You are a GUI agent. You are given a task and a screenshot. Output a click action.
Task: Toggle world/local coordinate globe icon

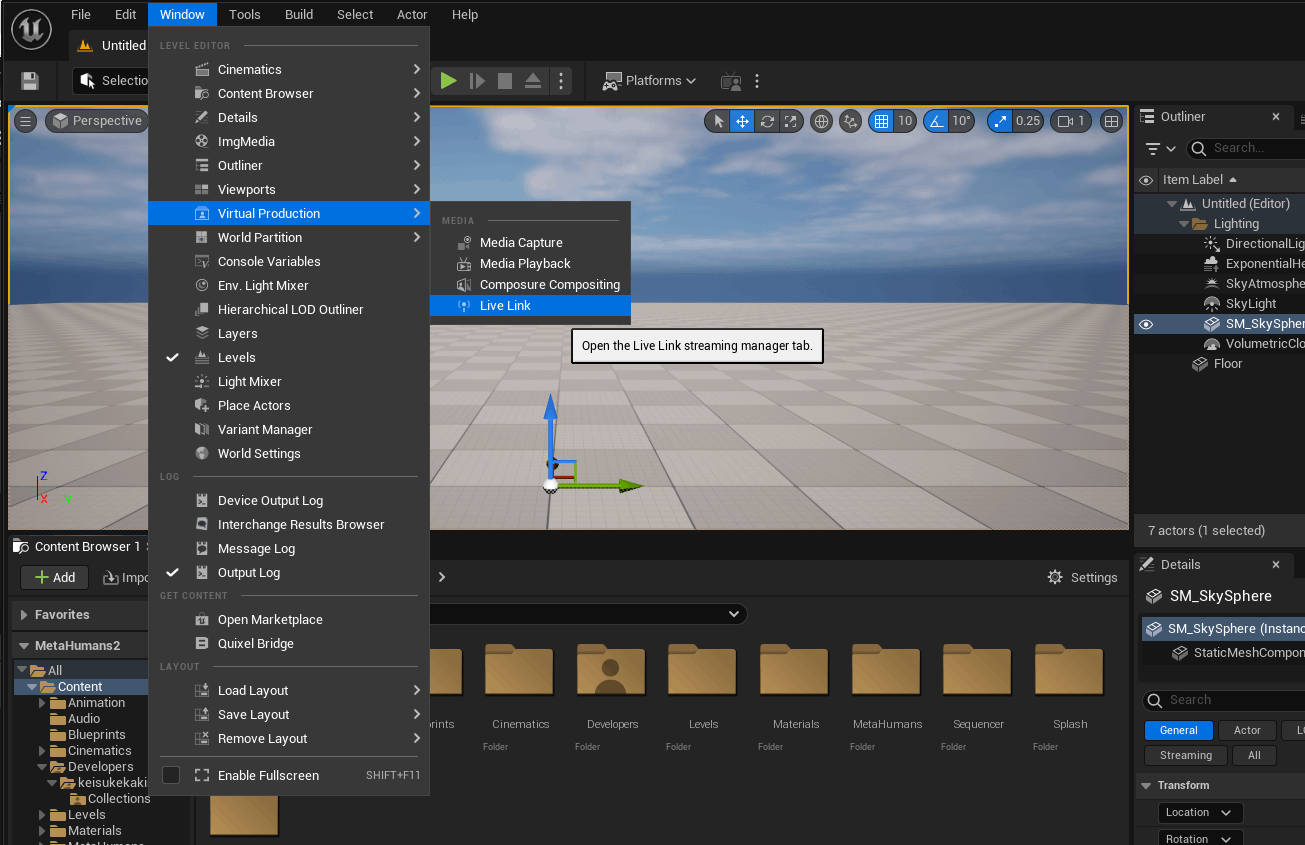[821, 121]
